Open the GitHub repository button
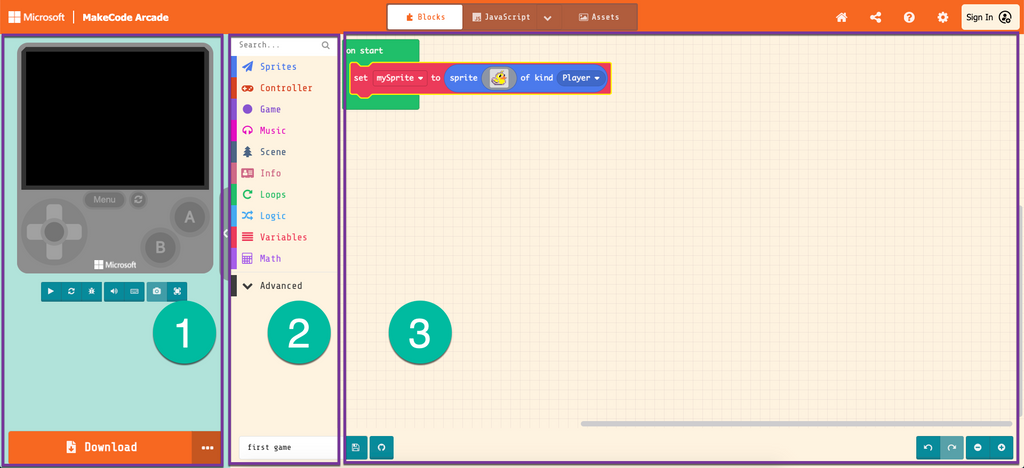The width and height of the screenshot is (1024, 468). point(381,447)
